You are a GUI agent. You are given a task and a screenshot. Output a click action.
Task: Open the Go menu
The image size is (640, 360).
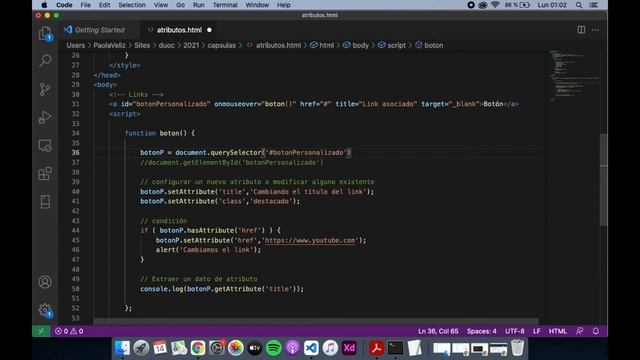coord(180,5)
